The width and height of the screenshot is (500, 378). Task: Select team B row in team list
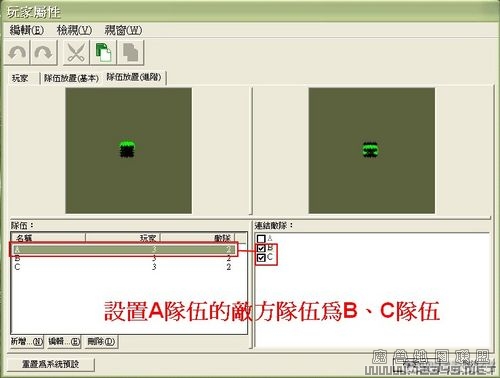pos(123,258)
